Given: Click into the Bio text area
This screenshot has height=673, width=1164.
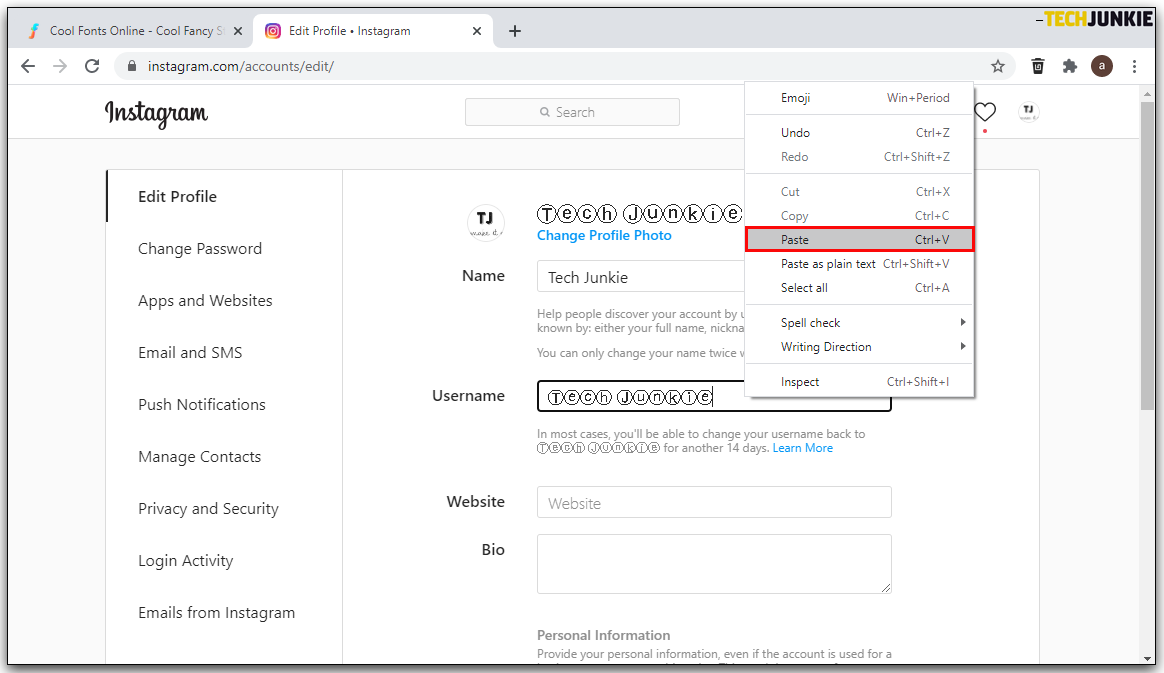Looking at the screenshot, I should 714,564.
